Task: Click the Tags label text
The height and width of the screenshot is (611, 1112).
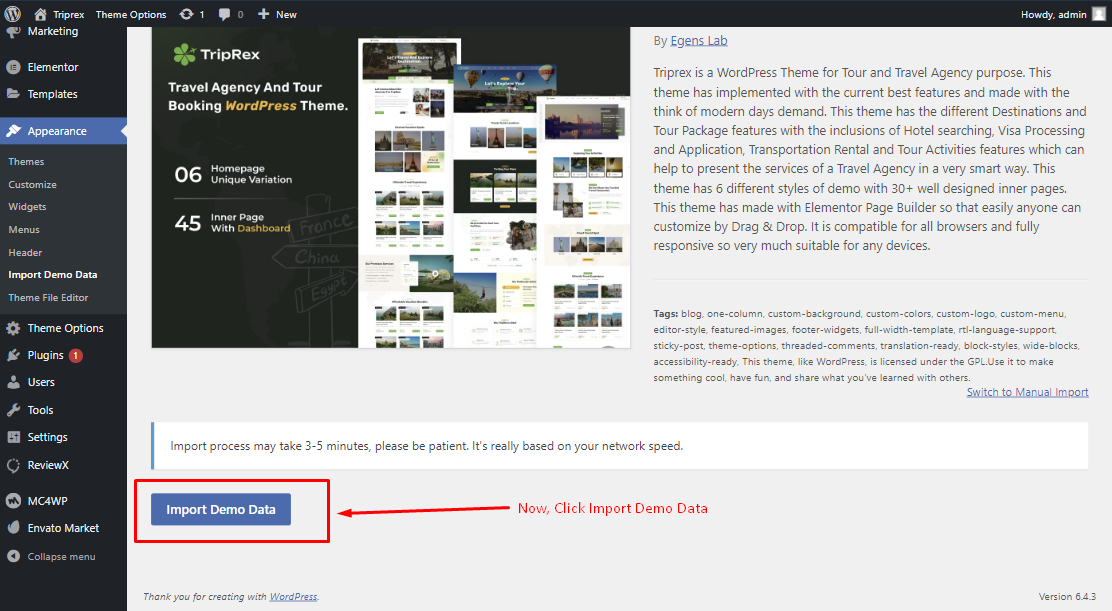Action: (665, 313)
